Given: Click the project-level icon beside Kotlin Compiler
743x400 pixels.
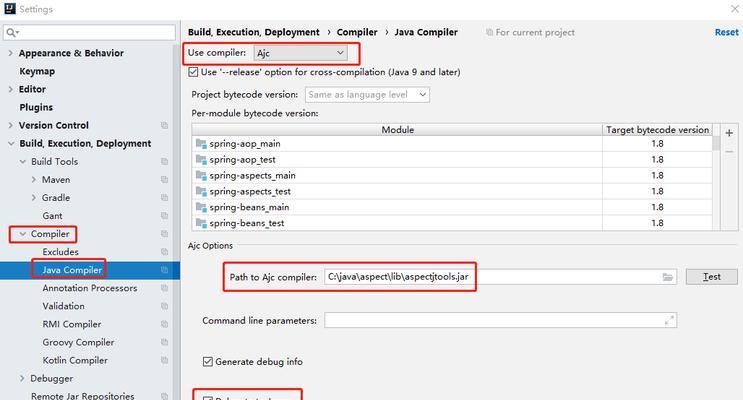Looking at the screenshot, I should (x=164, y=360).
